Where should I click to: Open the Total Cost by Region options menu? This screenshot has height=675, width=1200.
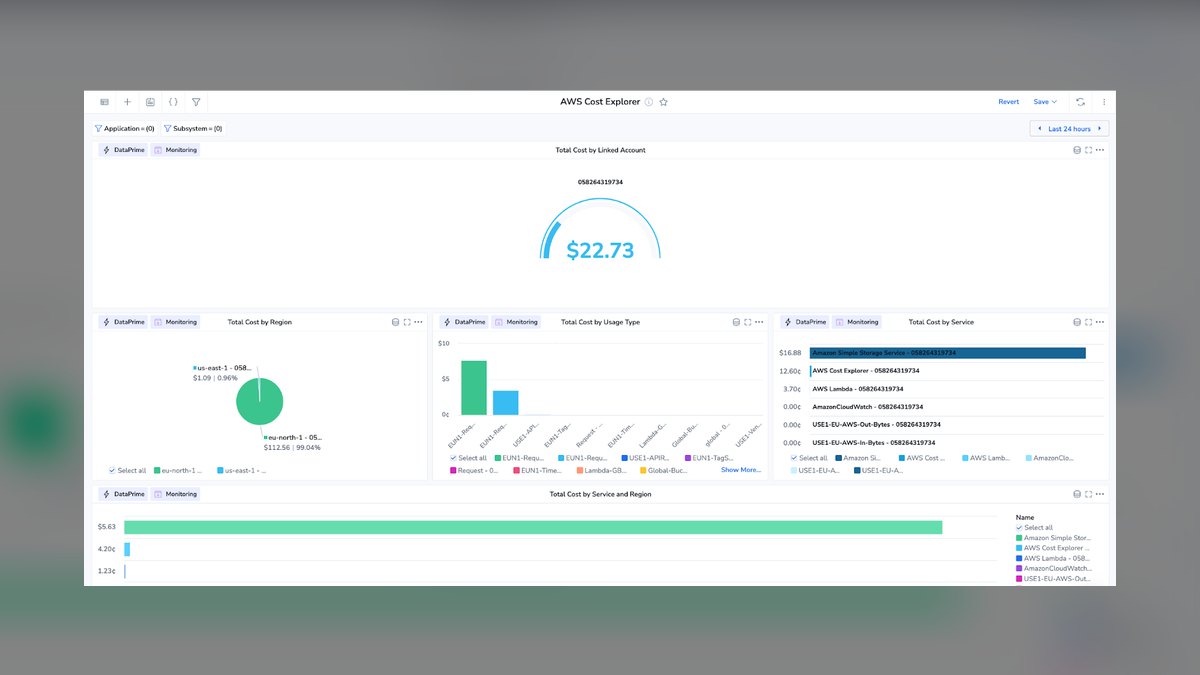click(x=418, y=322)
